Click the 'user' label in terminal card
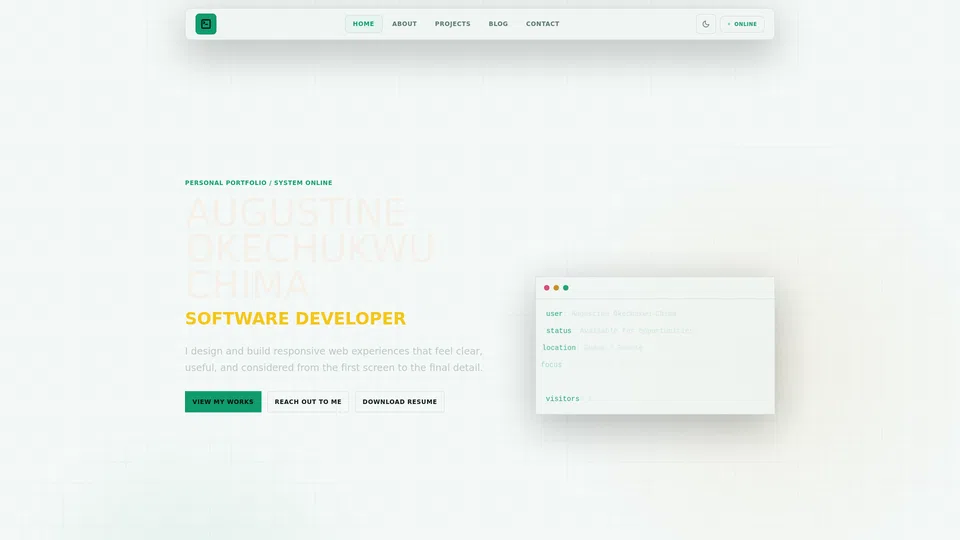The width and height of the screenshot is (960, 540). point(554,313)
